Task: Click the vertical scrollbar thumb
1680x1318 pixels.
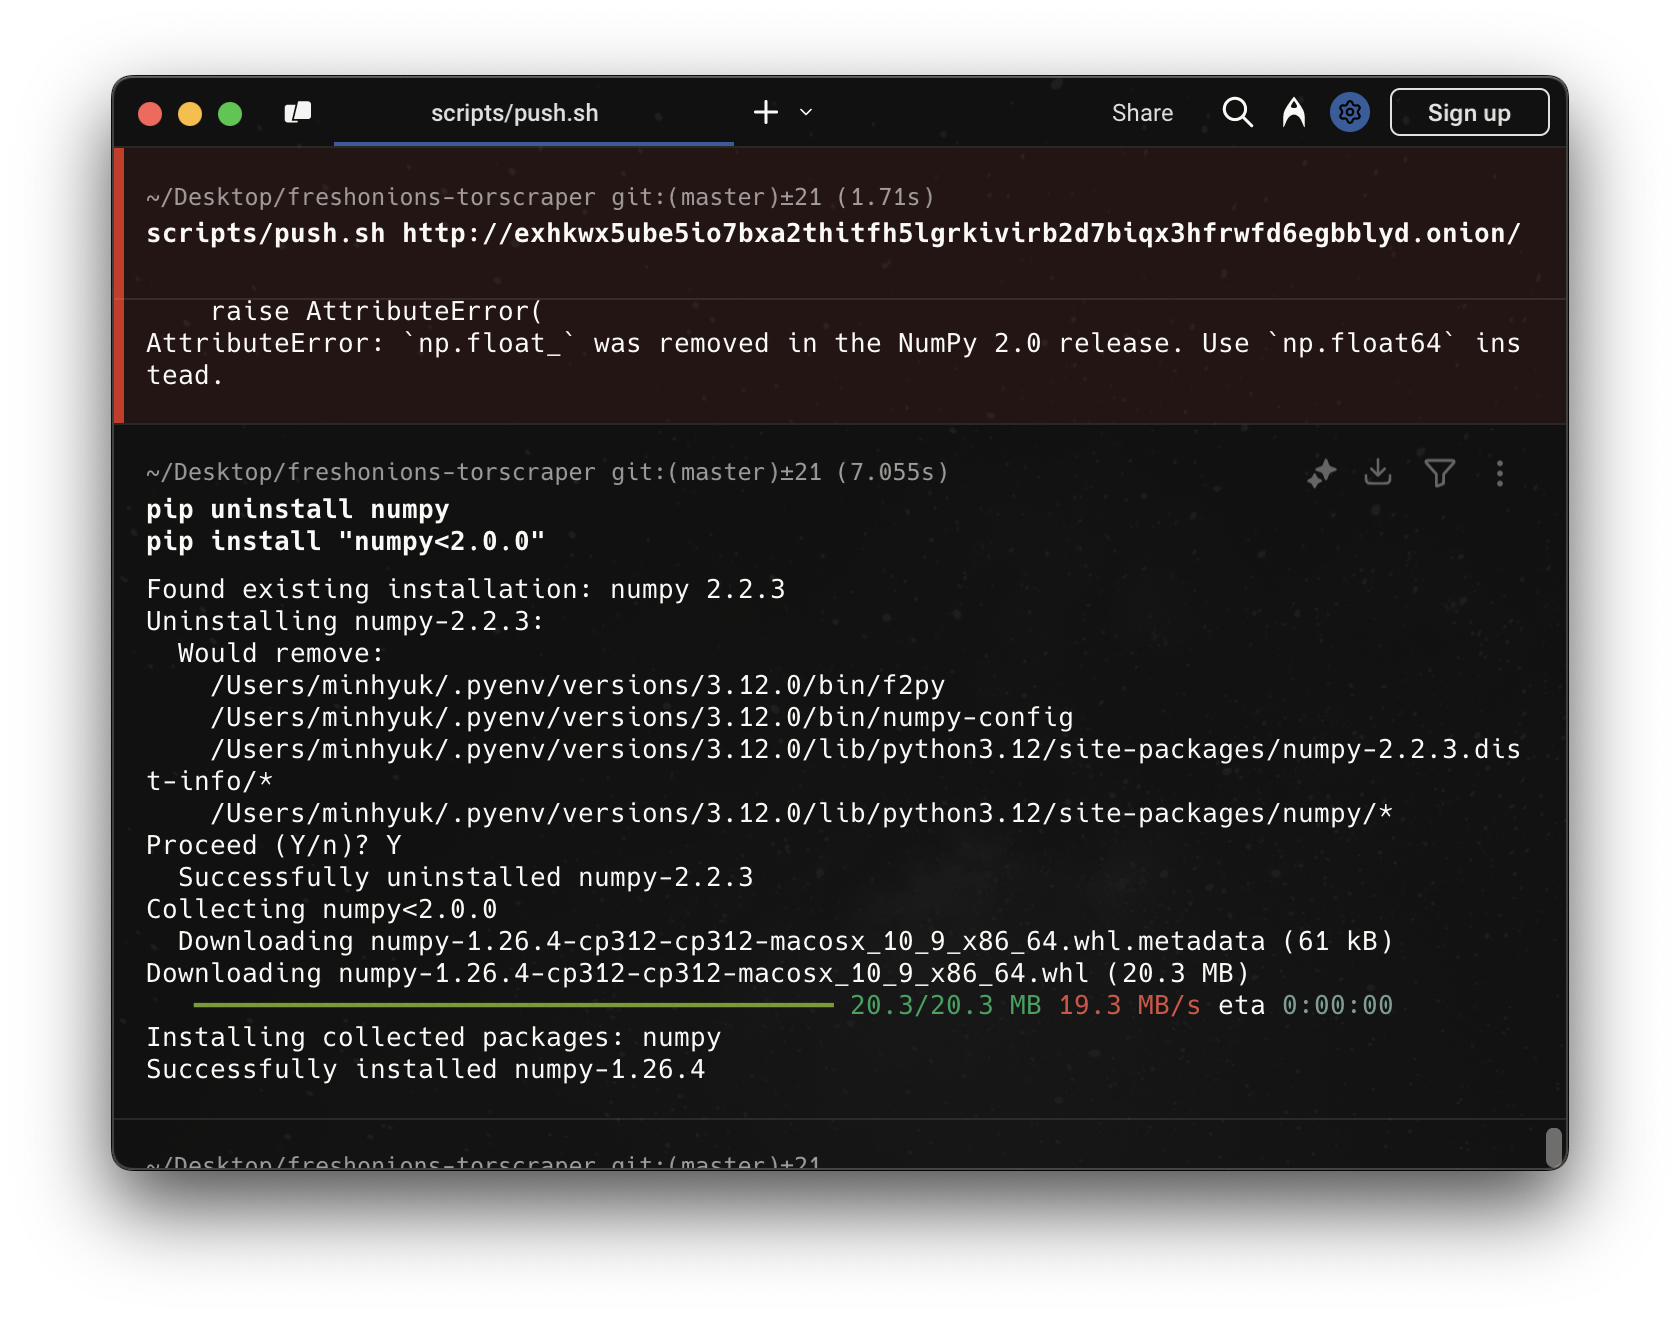Action: [x=1553, y=1146]
